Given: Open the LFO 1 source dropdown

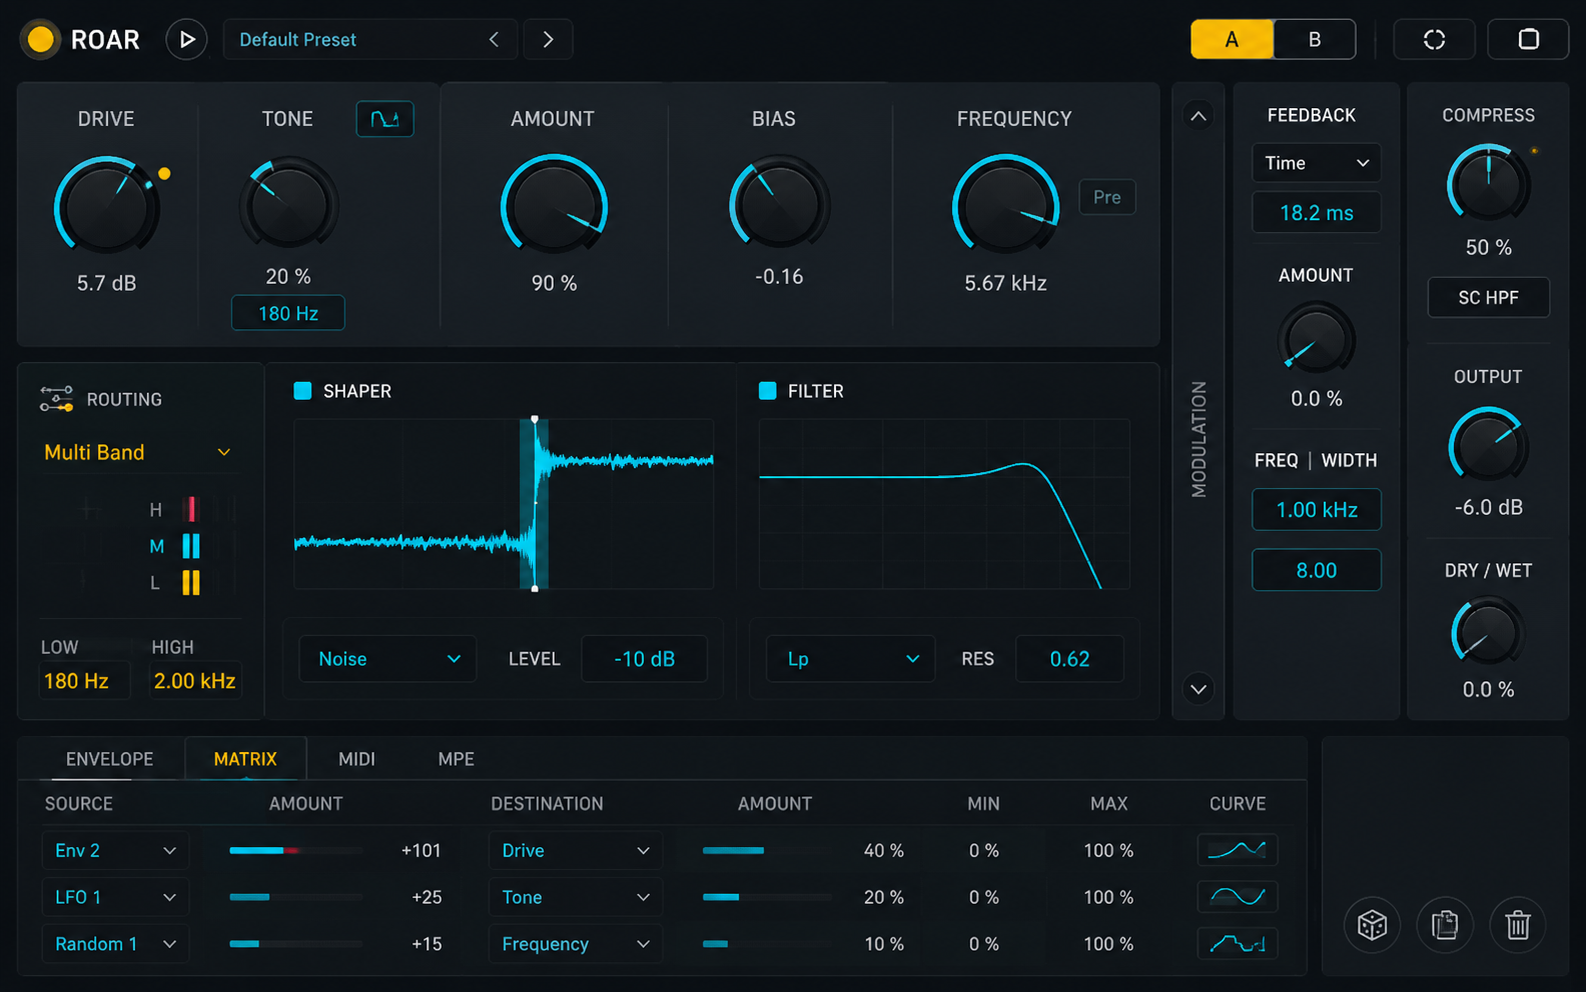Looking at the screenshot, I should pos(115,897).
